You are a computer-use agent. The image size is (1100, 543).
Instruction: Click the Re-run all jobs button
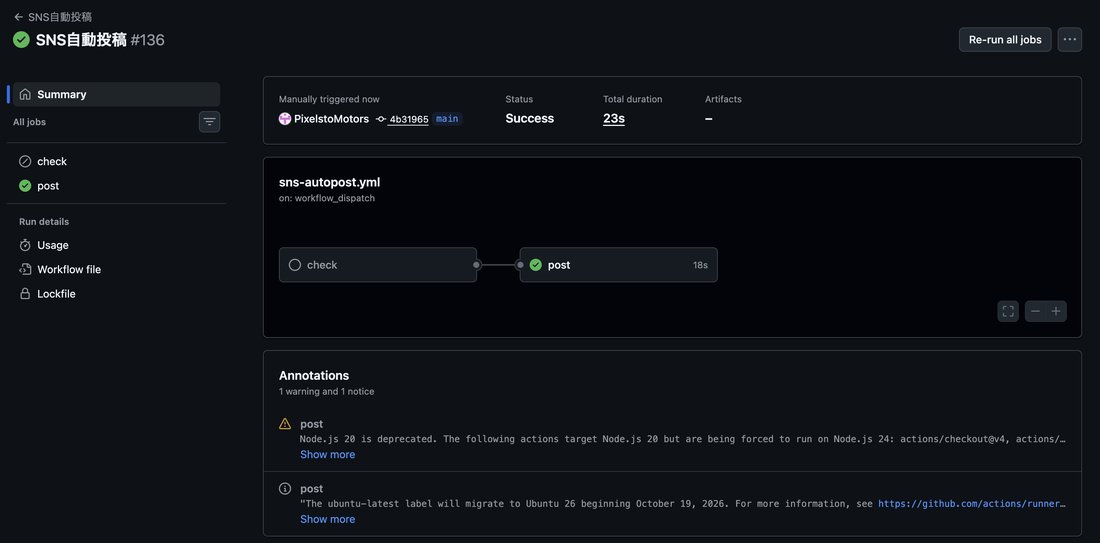tap(1005, 39)
